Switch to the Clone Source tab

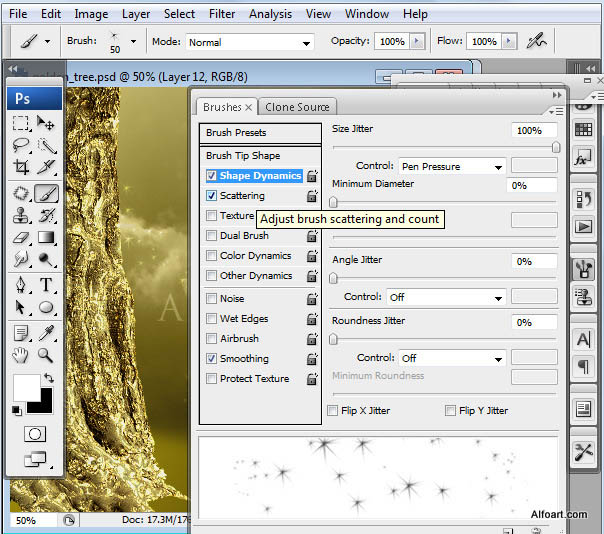[297, 107]
